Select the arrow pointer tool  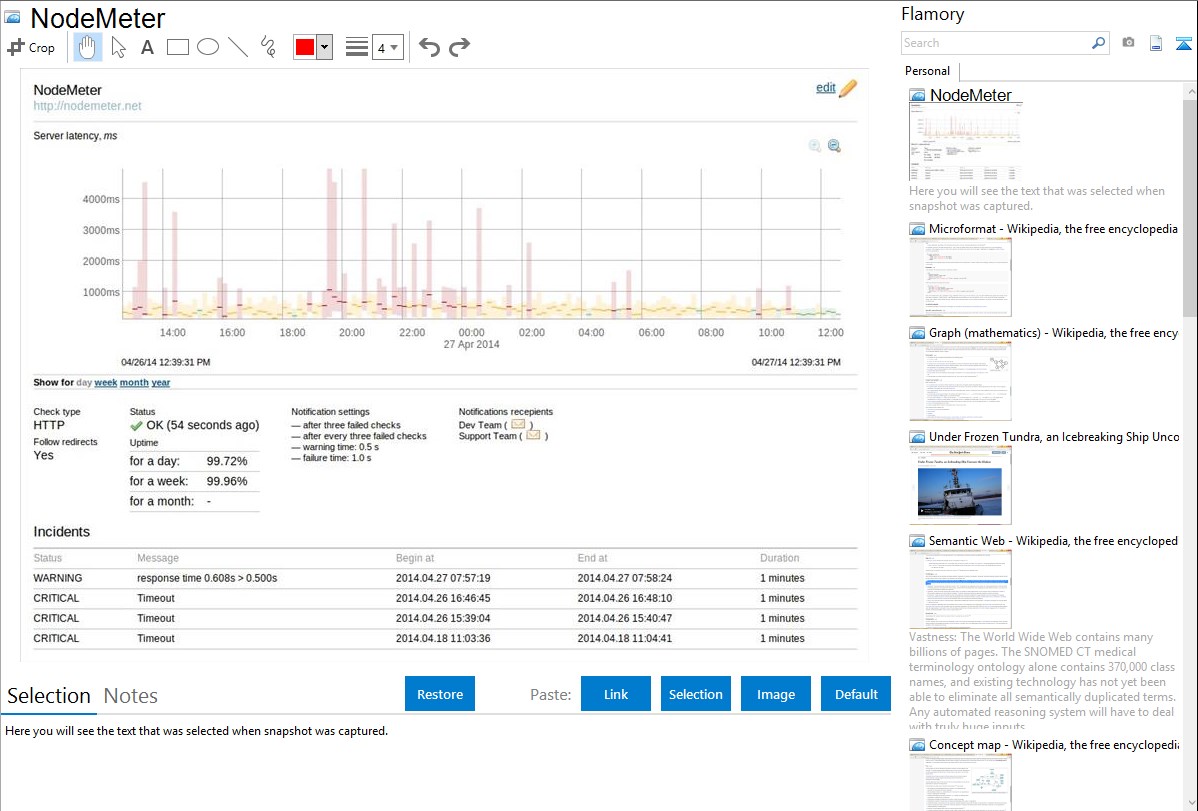(118, 47)
